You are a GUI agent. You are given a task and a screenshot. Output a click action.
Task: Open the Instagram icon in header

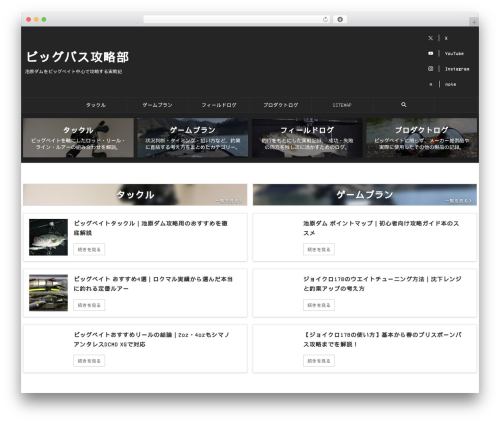430,69
